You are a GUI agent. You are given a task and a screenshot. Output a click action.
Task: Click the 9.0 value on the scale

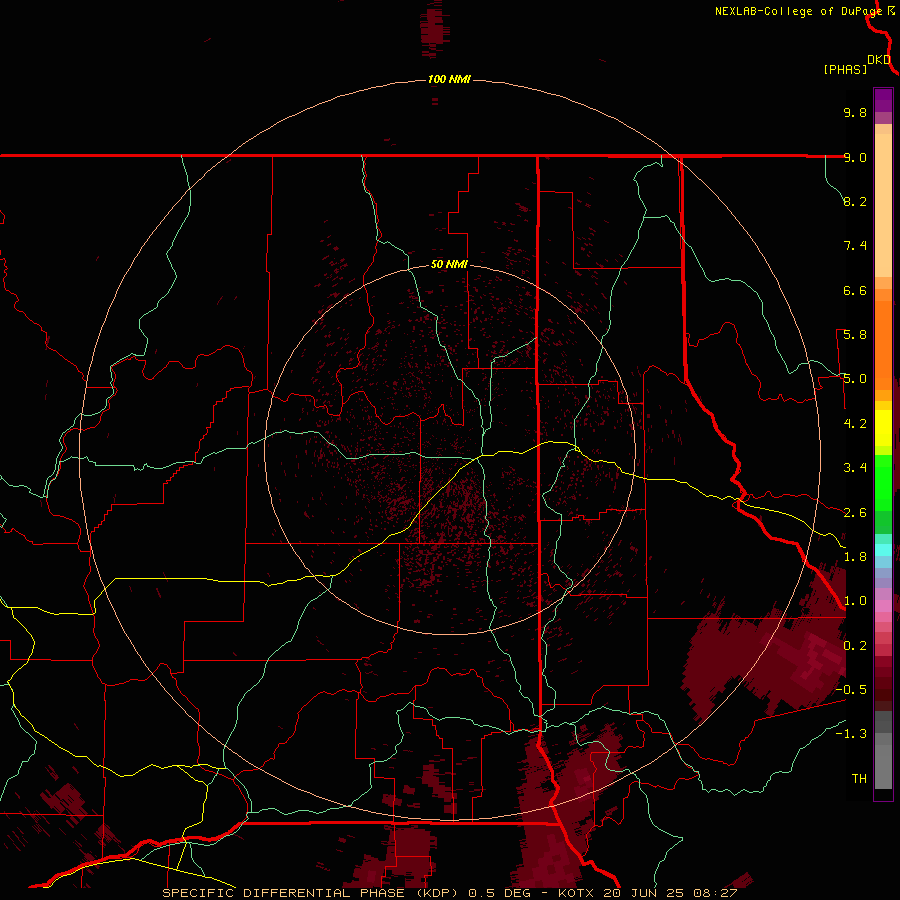coord(855,157)
